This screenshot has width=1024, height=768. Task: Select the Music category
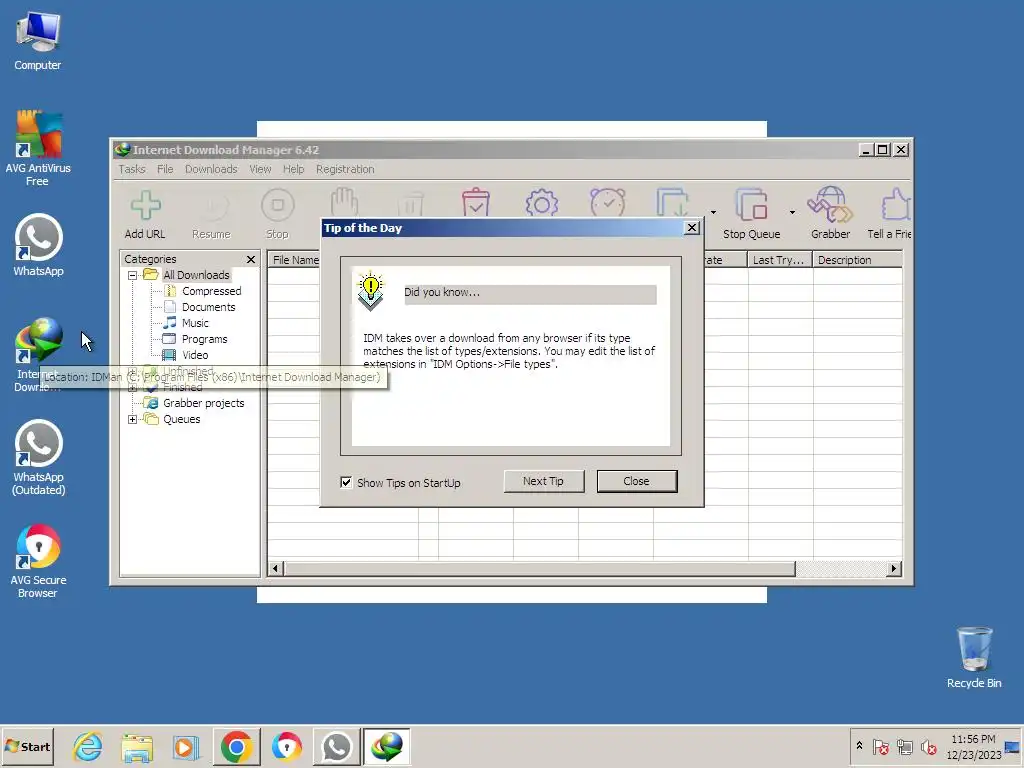click(x=195, y=323)
